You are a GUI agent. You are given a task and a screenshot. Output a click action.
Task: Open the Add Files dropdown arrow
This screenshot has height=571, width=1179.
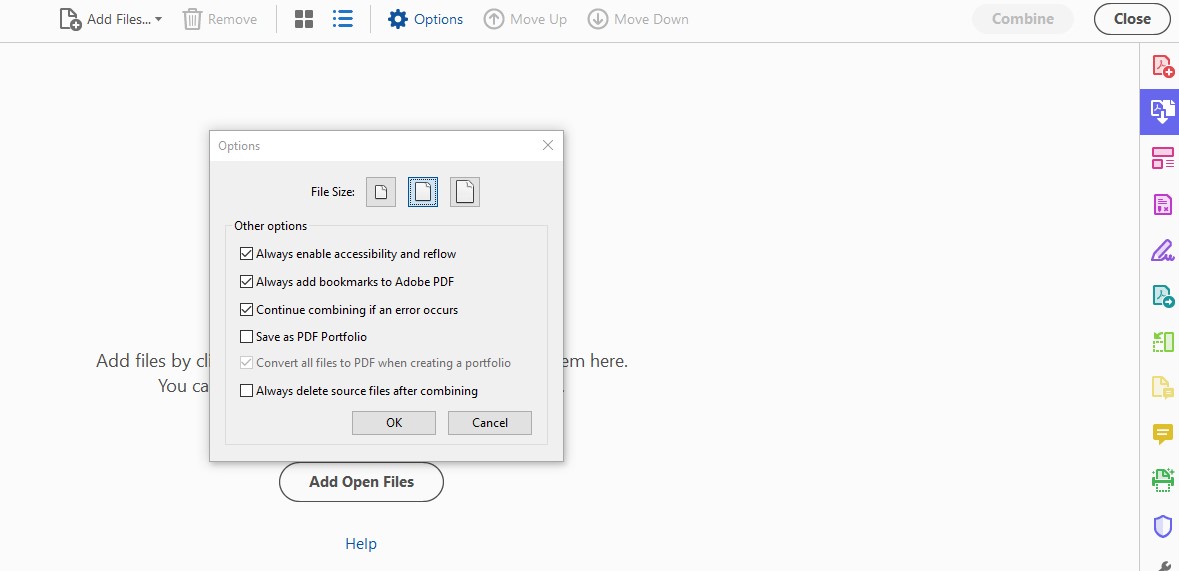158,20
